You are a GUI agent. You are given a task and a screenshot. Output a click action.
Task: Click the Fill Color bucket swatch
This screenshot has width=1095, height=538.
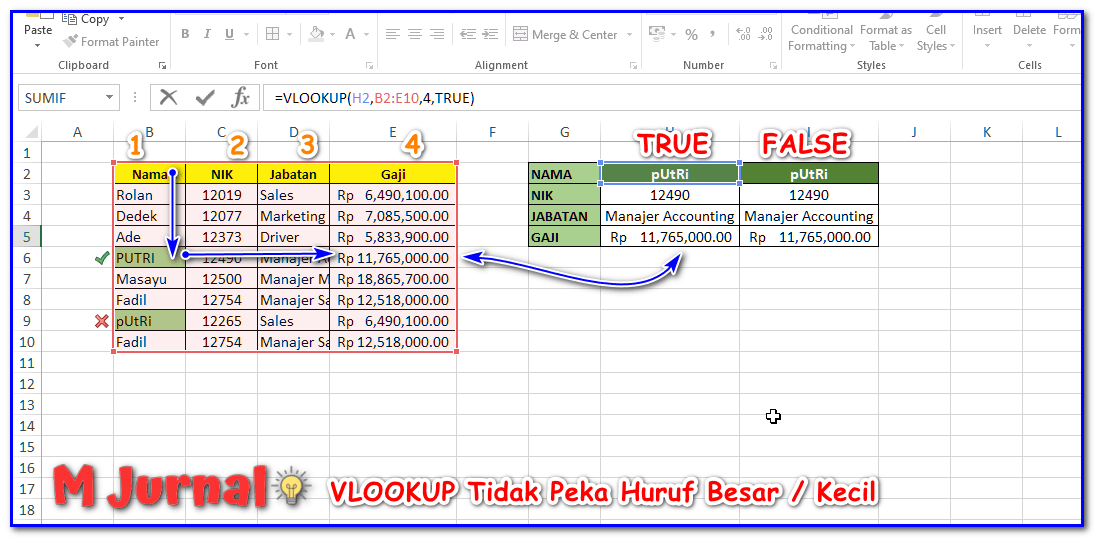click(316, 35)
